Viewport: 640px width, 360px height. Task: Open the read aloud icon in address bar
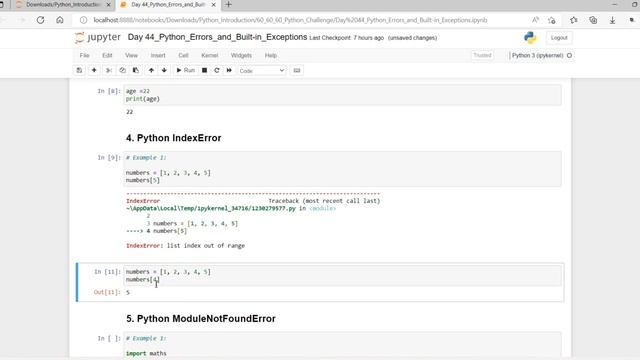[535, 20]
